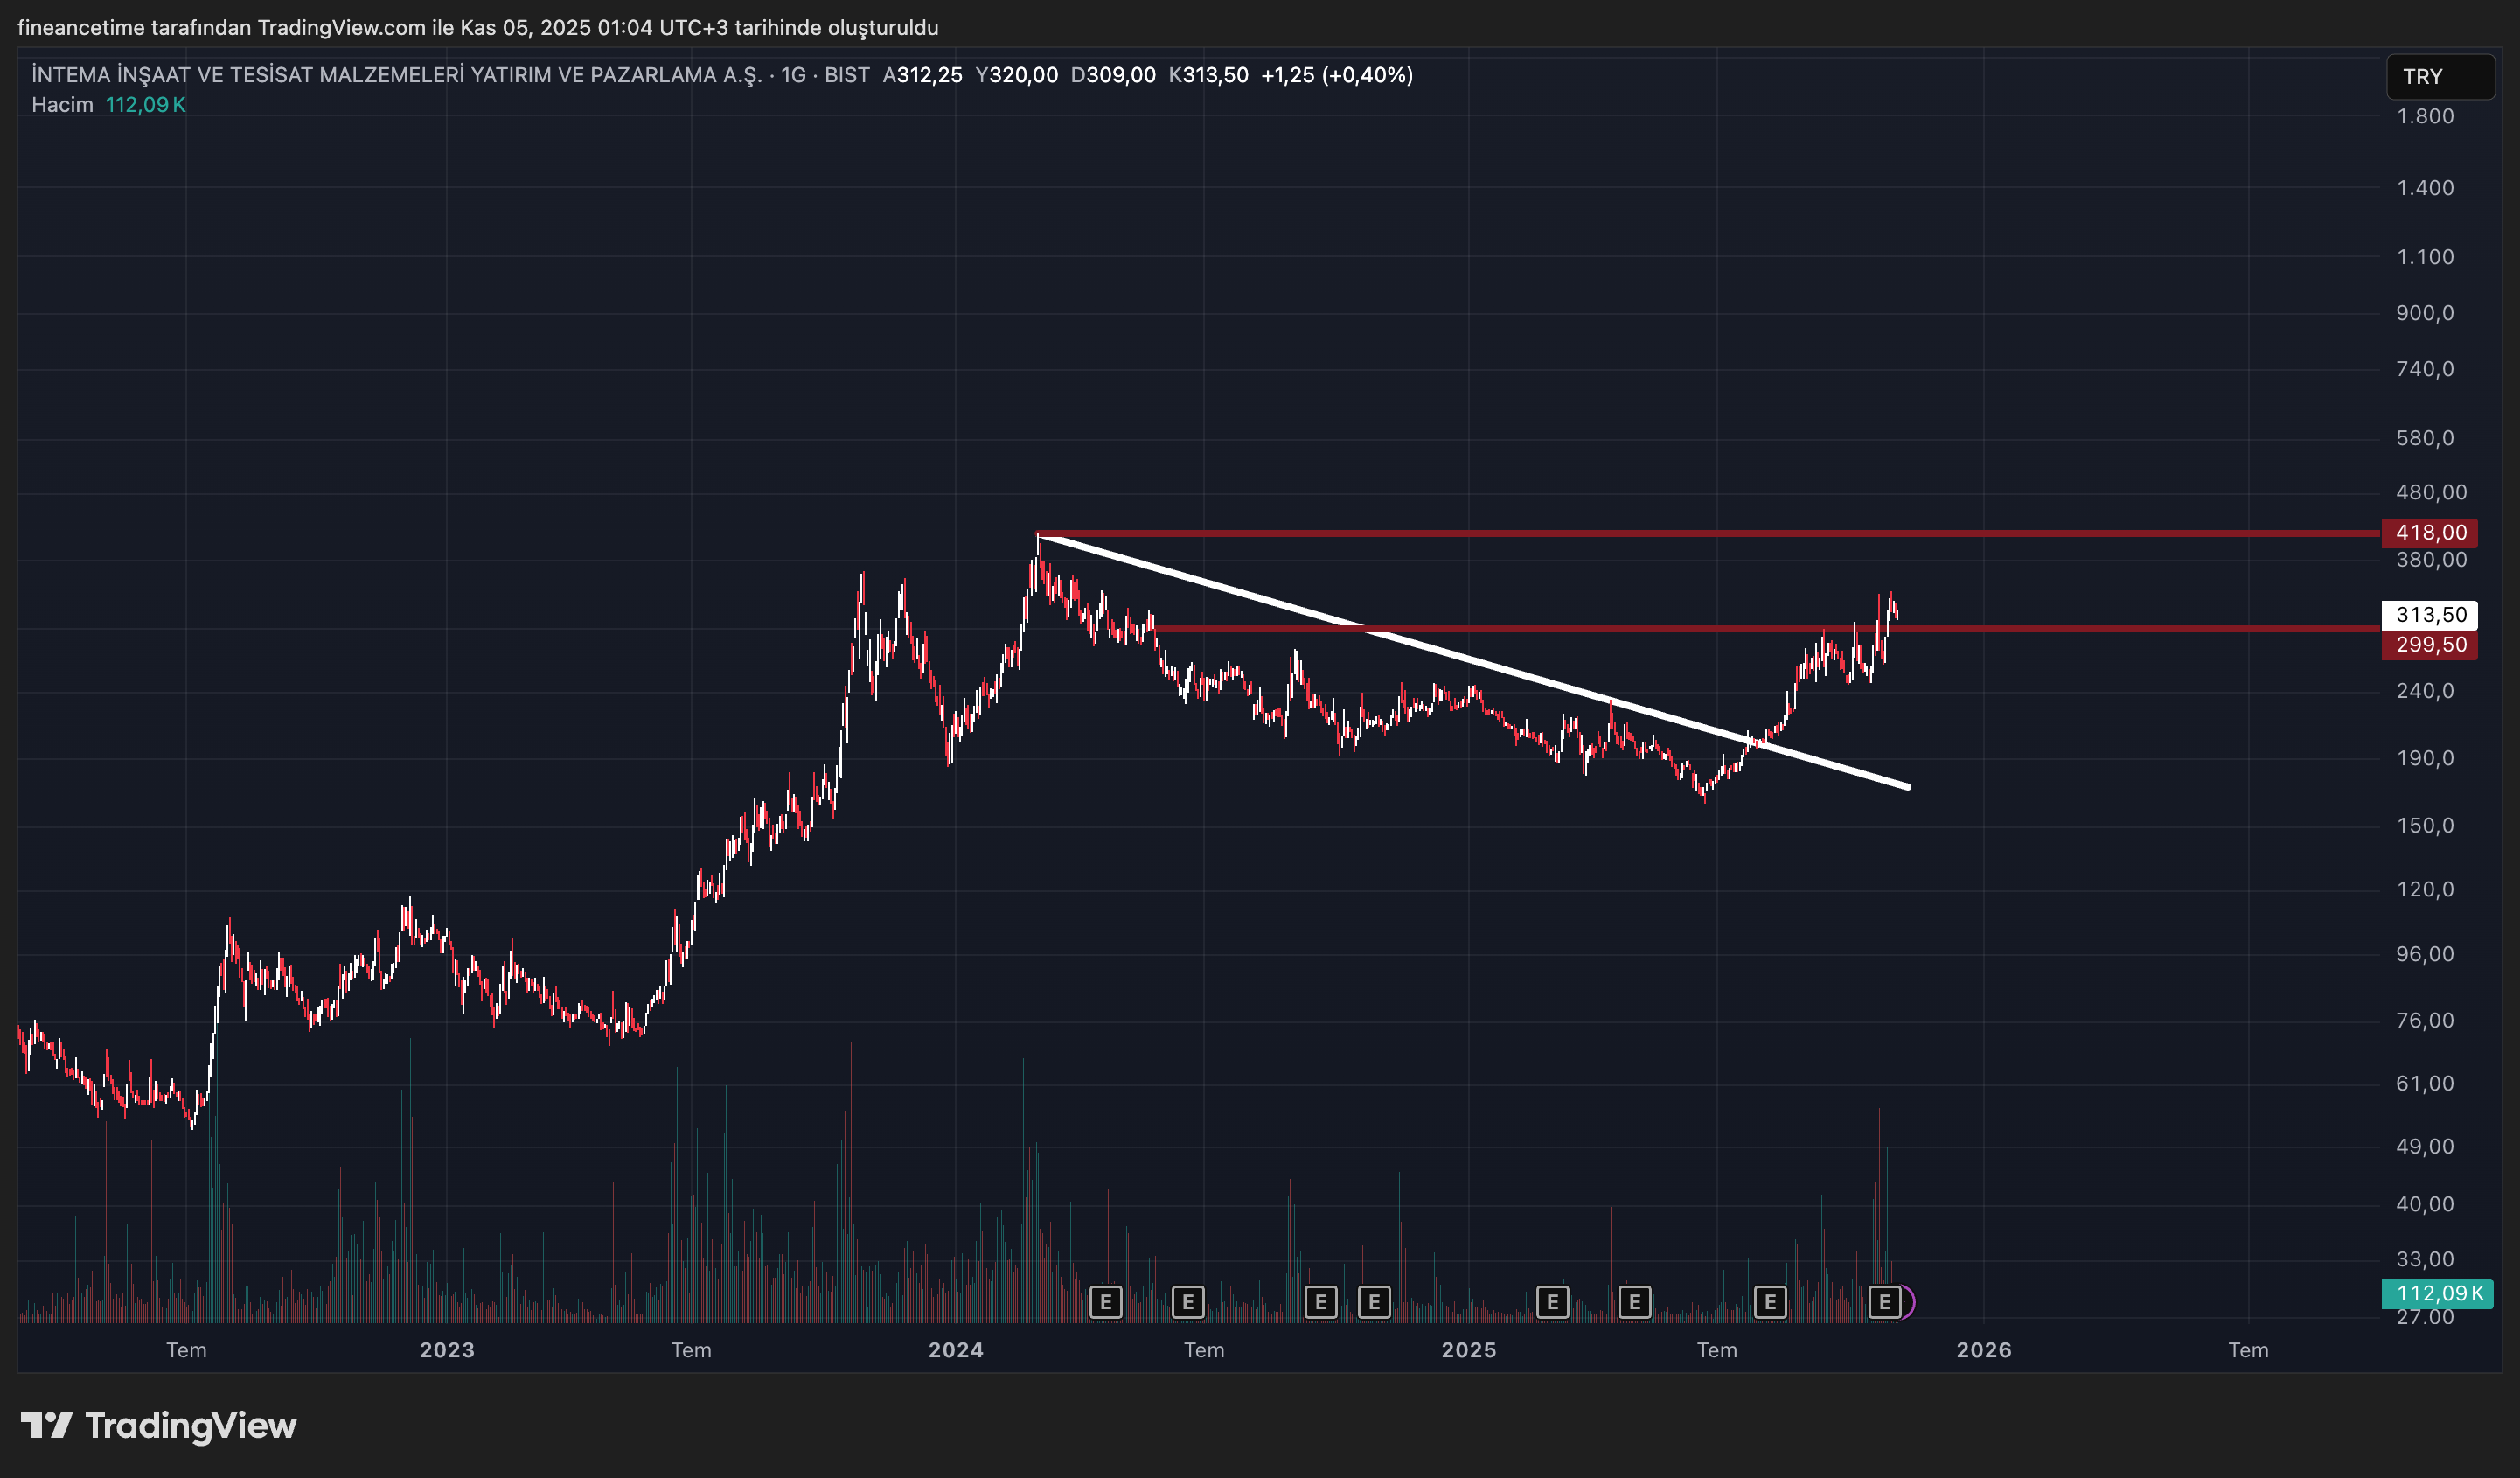
Task: Click the last (rightmost) E earnings marker
Action: pyautogui.click(x=1884, y=1302)
